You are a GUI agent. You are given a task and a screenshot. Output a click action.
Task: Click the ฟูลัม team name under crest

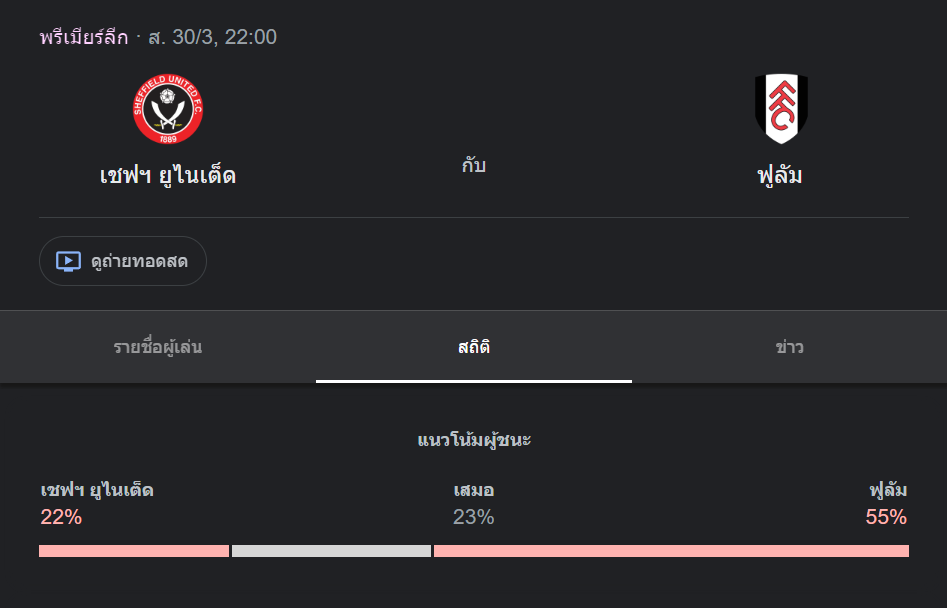780,176
